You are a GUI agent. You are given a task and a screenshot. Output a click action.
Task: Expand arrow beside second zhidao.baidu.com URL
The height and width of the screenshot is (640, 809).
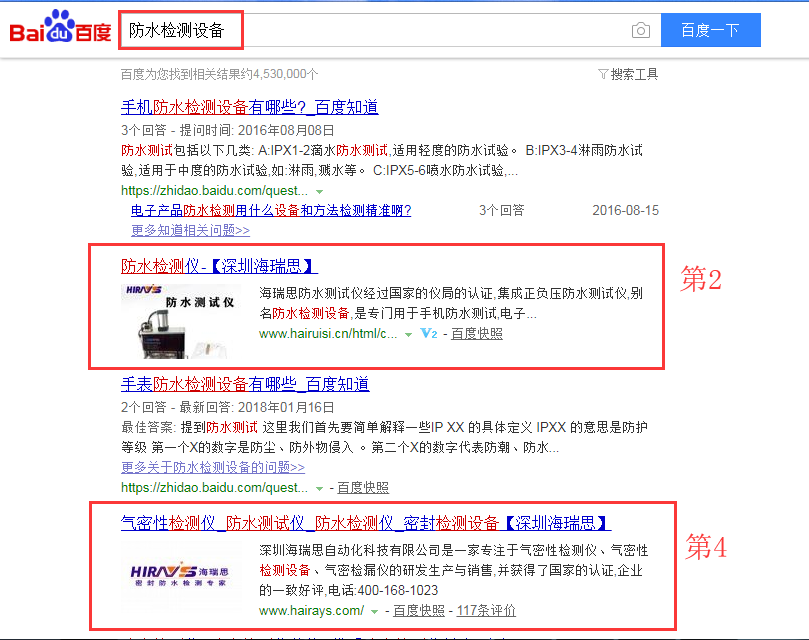click(319, 488)
